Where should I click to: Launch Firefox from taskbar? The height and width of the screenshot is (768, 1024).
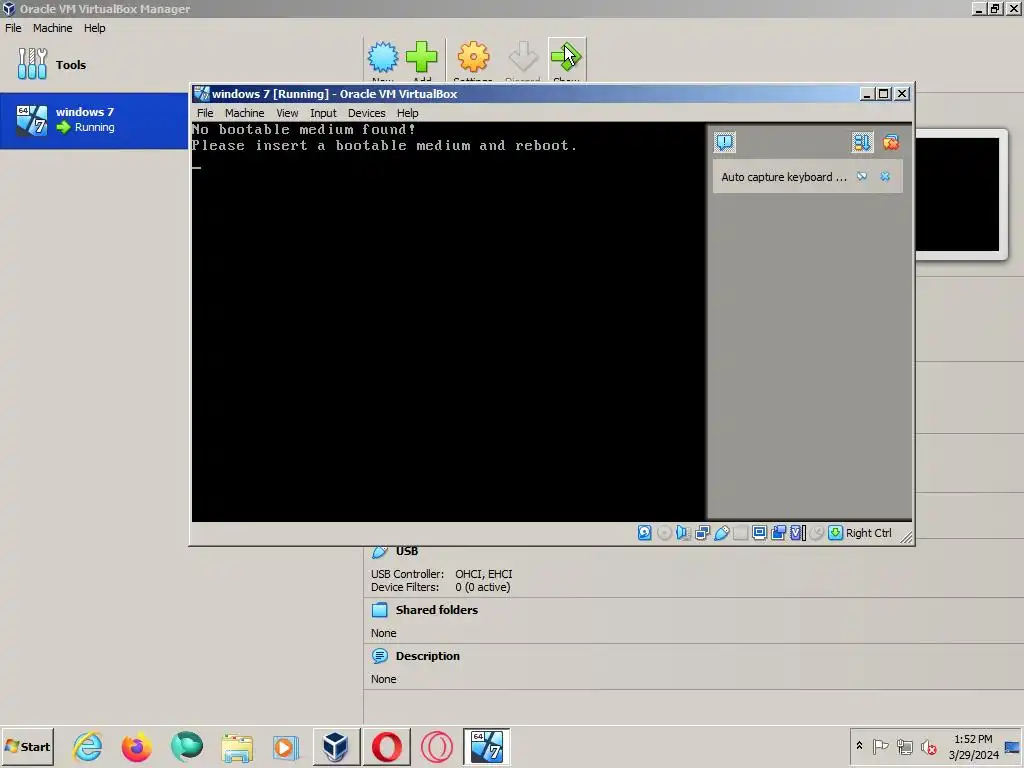[136, 746]
